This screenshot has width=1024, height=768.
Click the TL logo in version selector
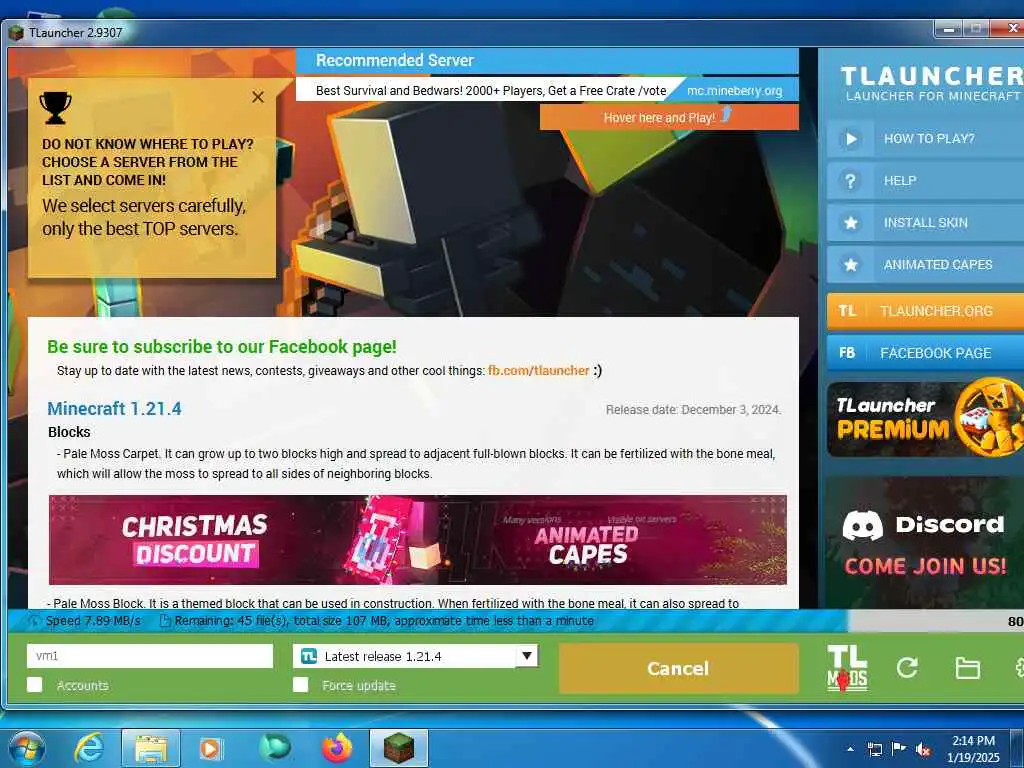click(x=309, y=656)
